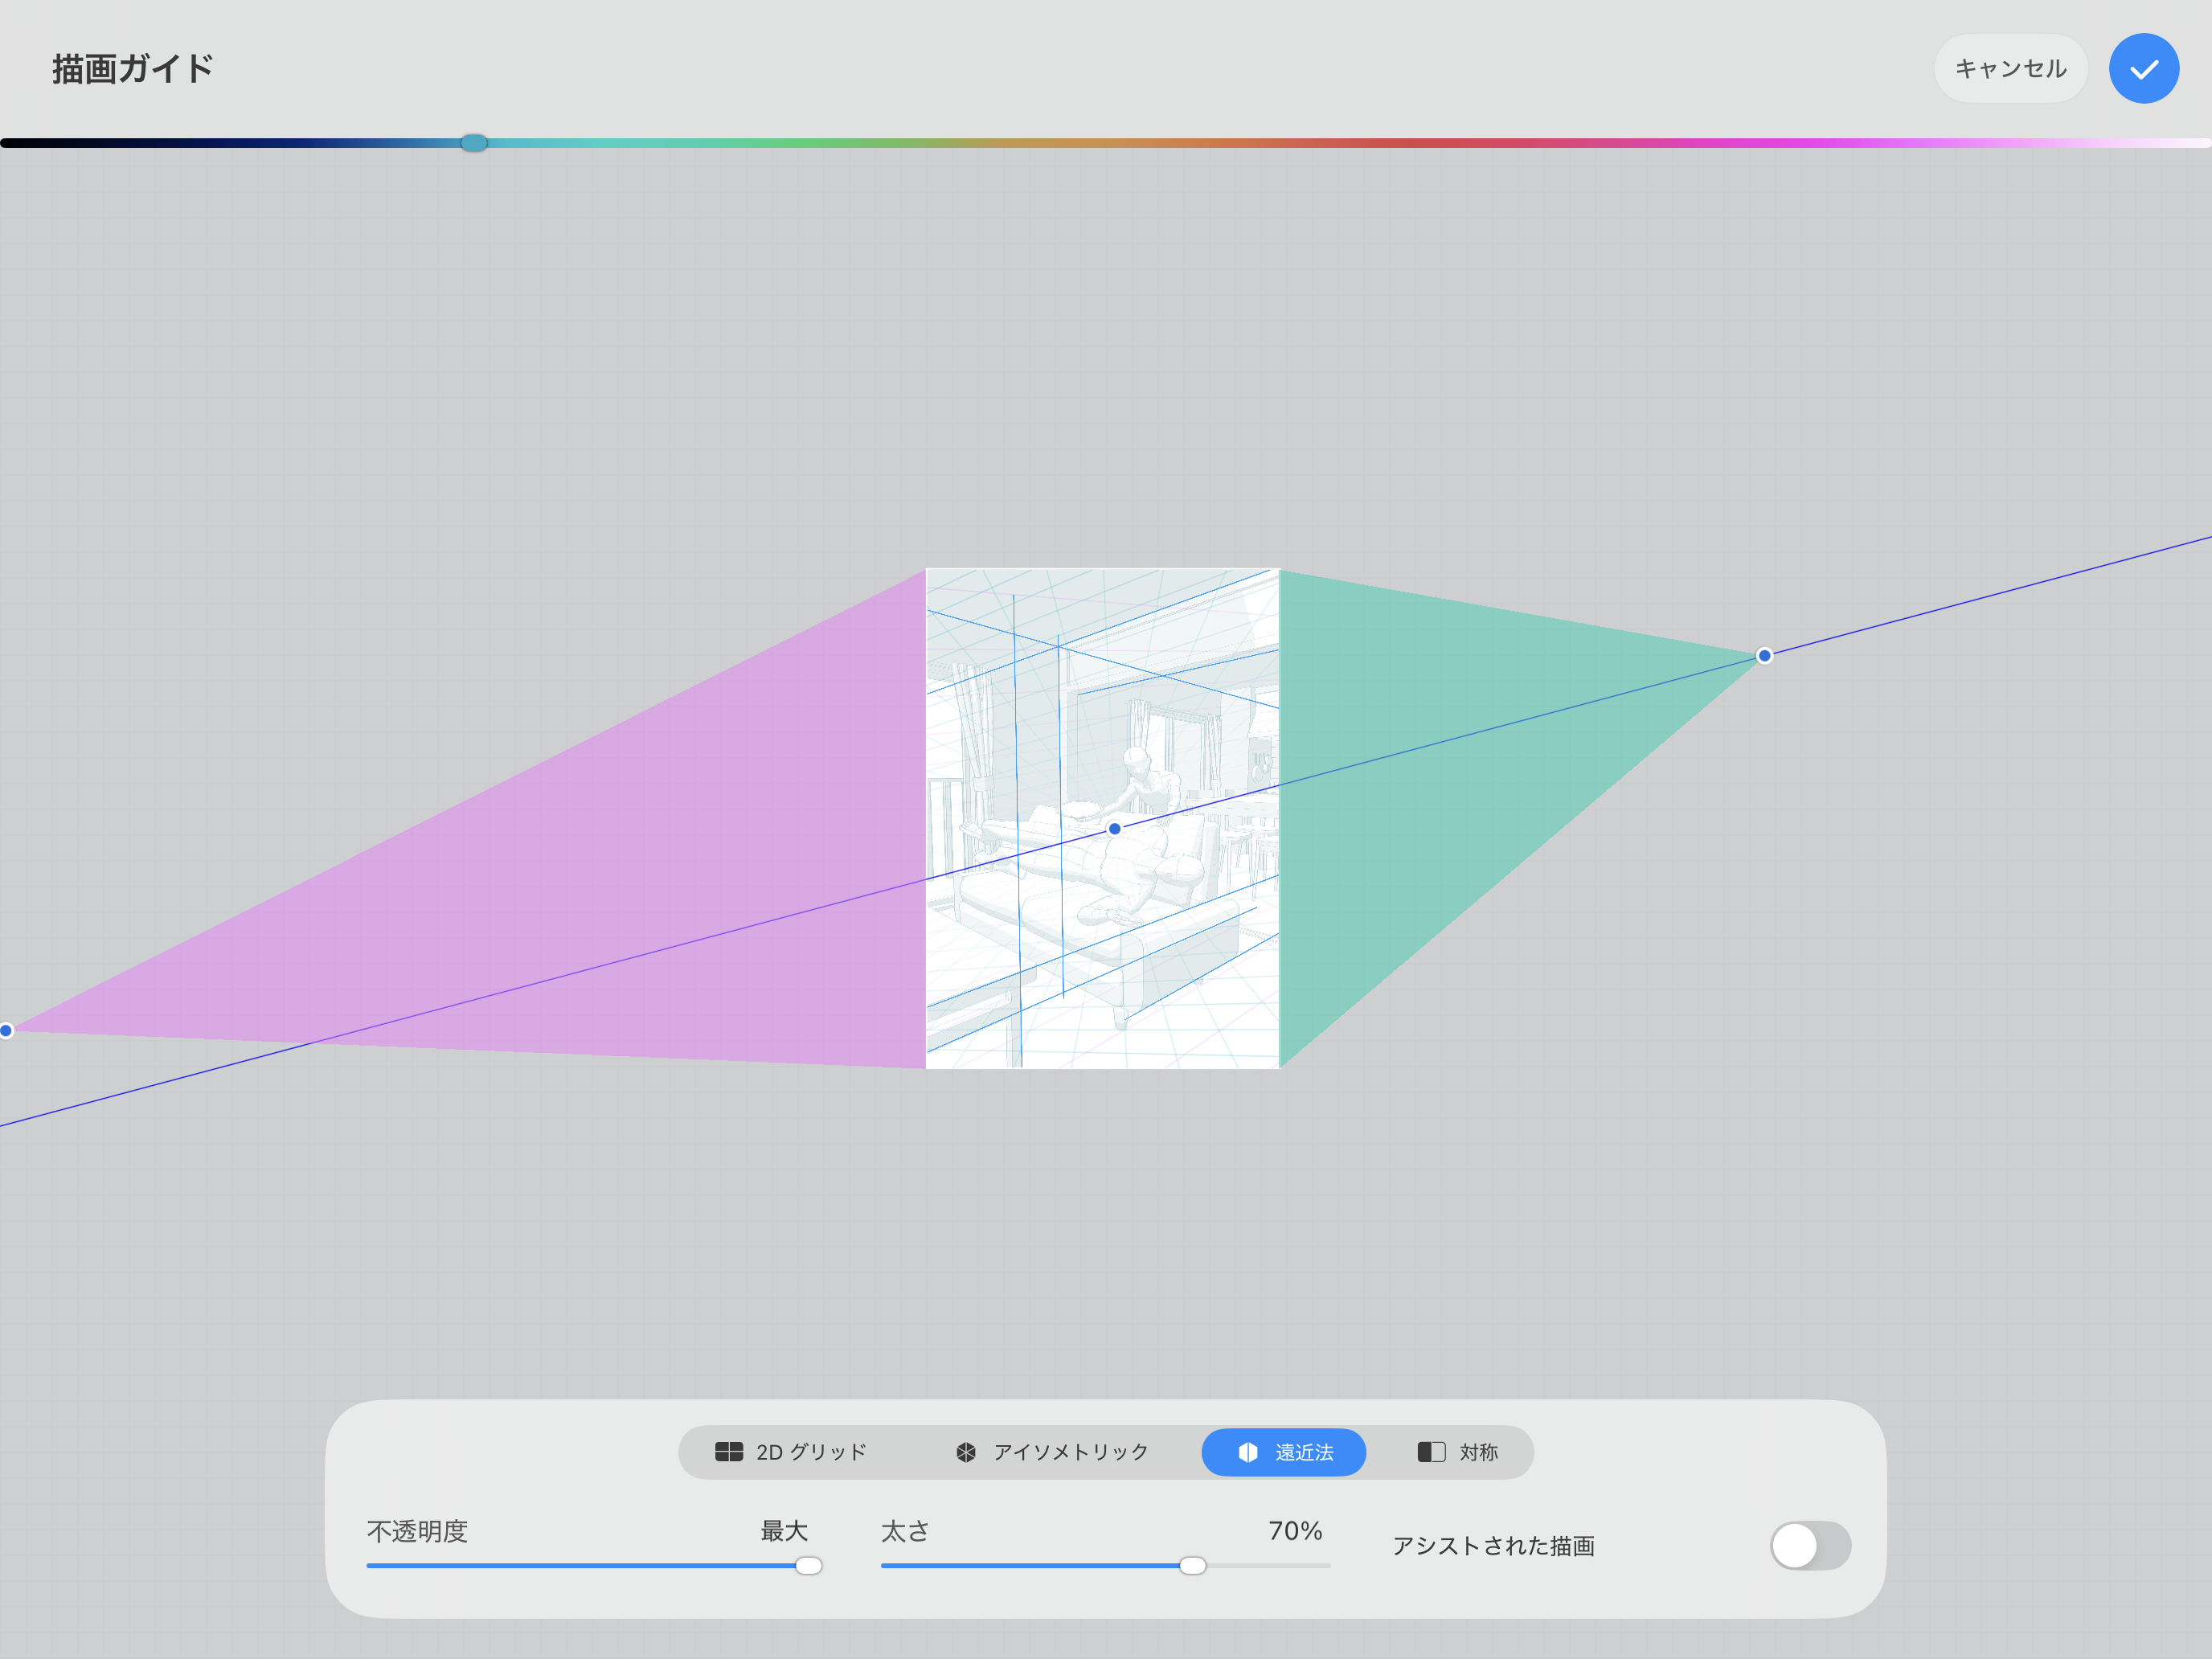The height and width of the screenshot is (1659, 2212).
Task: Click the キャンセル button
Action: [x=2010, y=69]
